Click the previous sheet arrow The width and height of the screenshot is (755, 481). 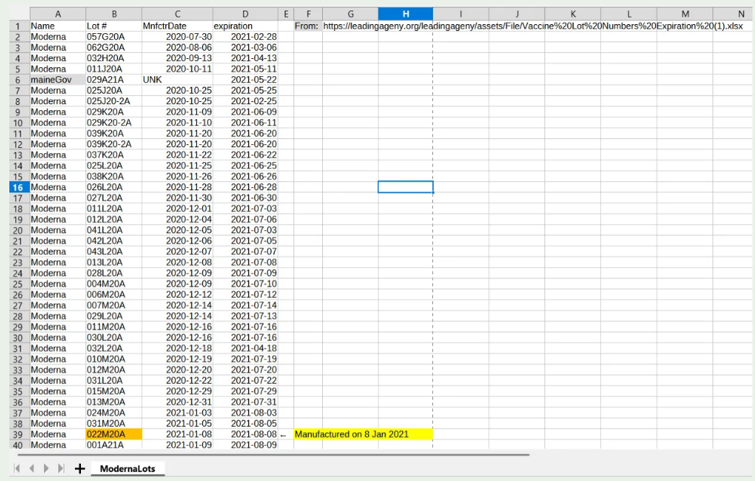(31, 468)
